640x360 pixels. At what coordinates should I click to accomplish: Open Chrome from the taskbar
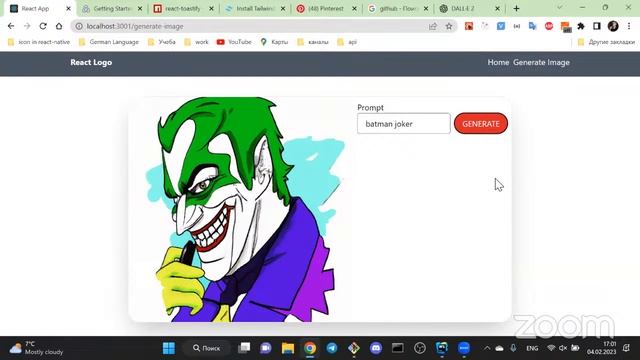[310, 348]
